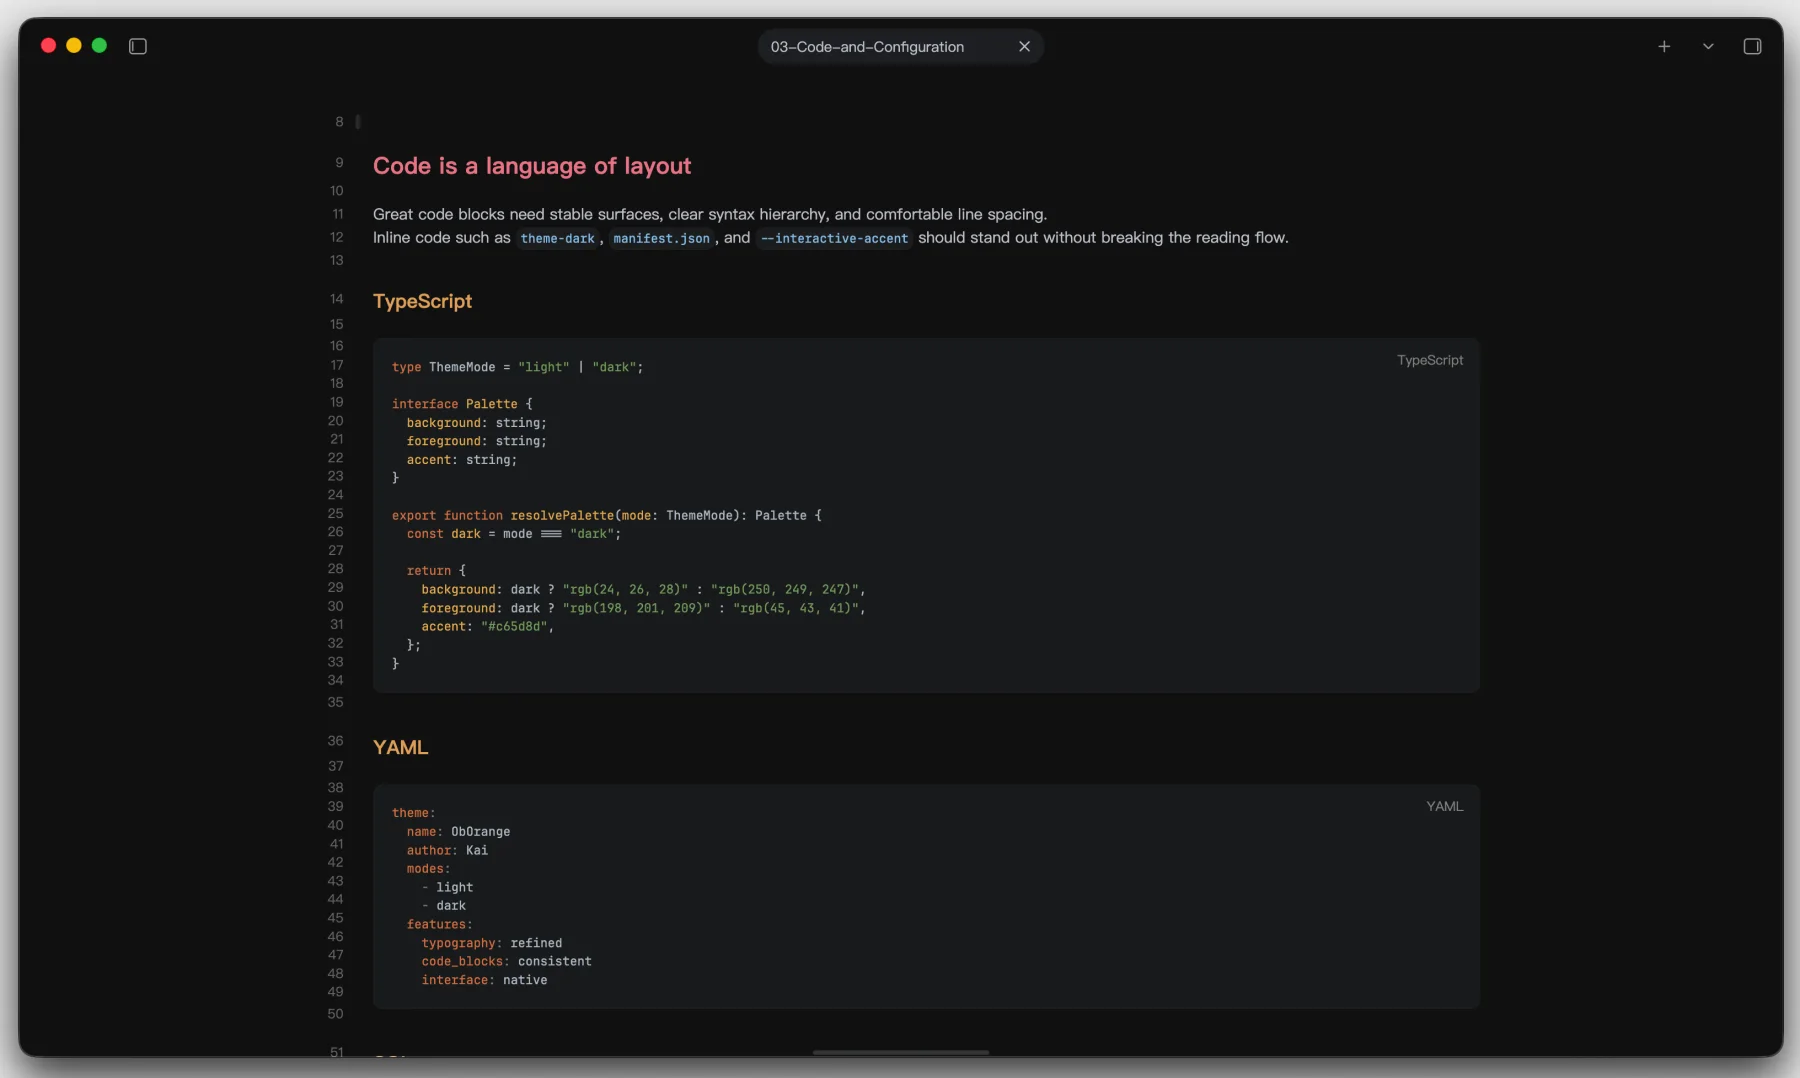
Task: Toggle the left sidebar icon
Action: (138, 46)
